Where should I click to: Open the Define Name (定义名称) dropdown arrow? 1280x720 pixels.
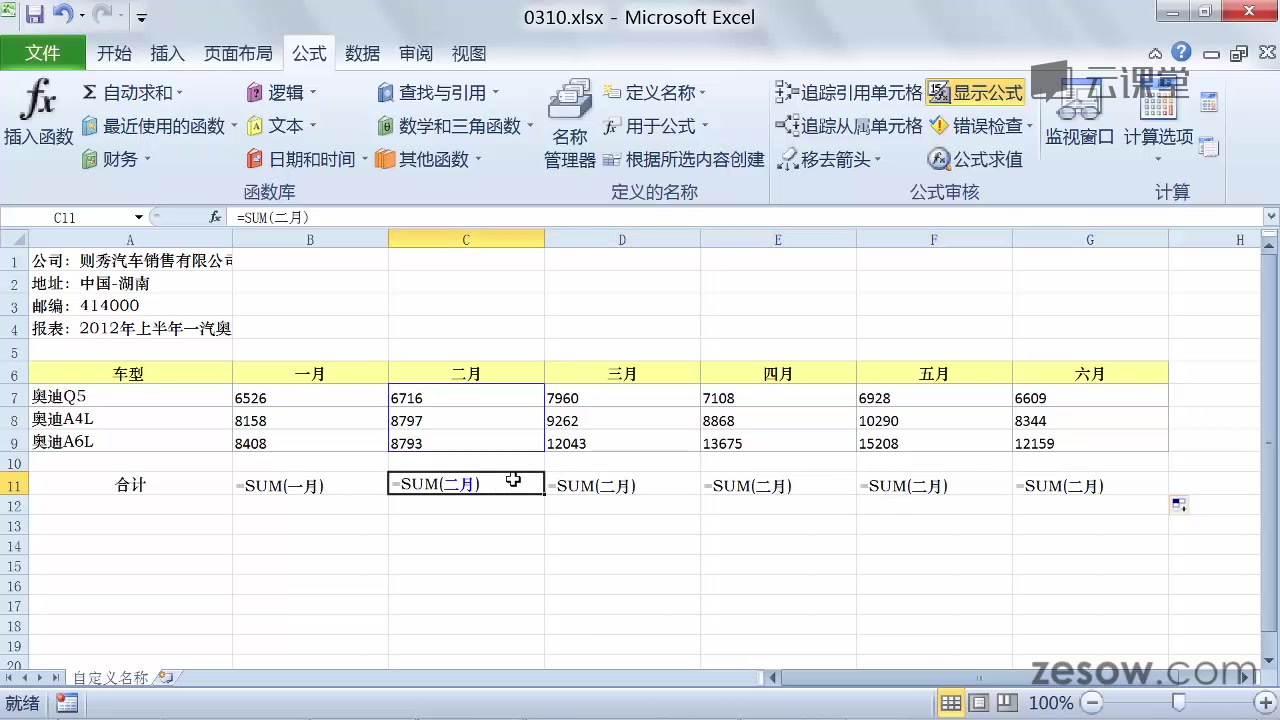pos(701,93)
